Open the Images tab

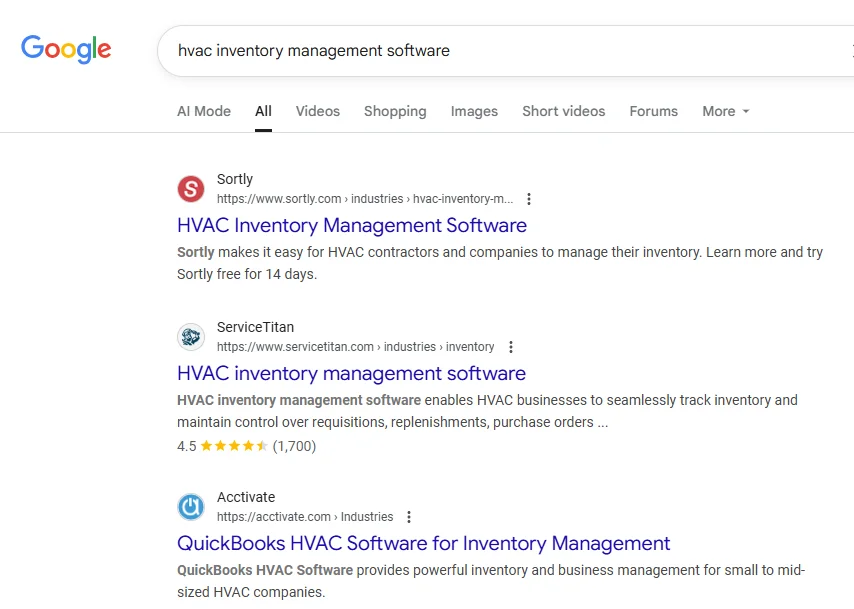pos(474,111)
